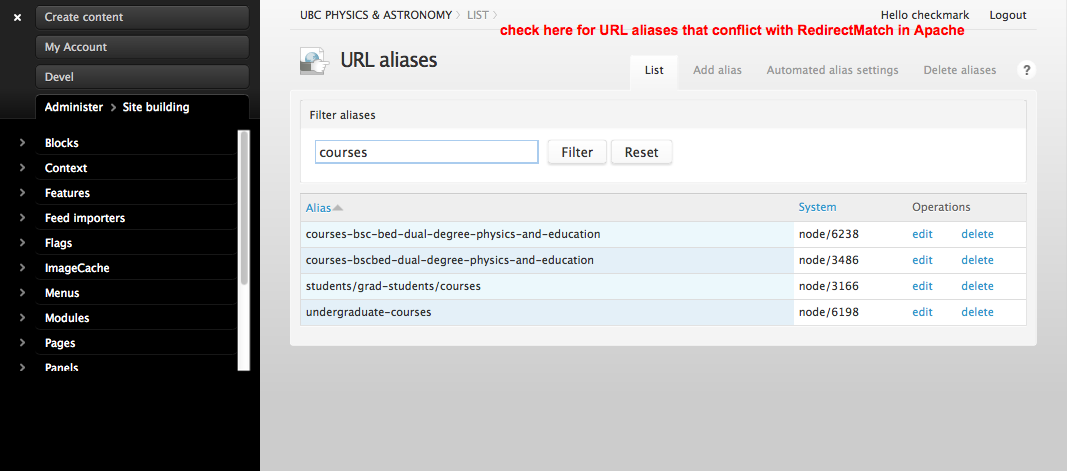Switch to the Add alias tab

pos(717,70)
